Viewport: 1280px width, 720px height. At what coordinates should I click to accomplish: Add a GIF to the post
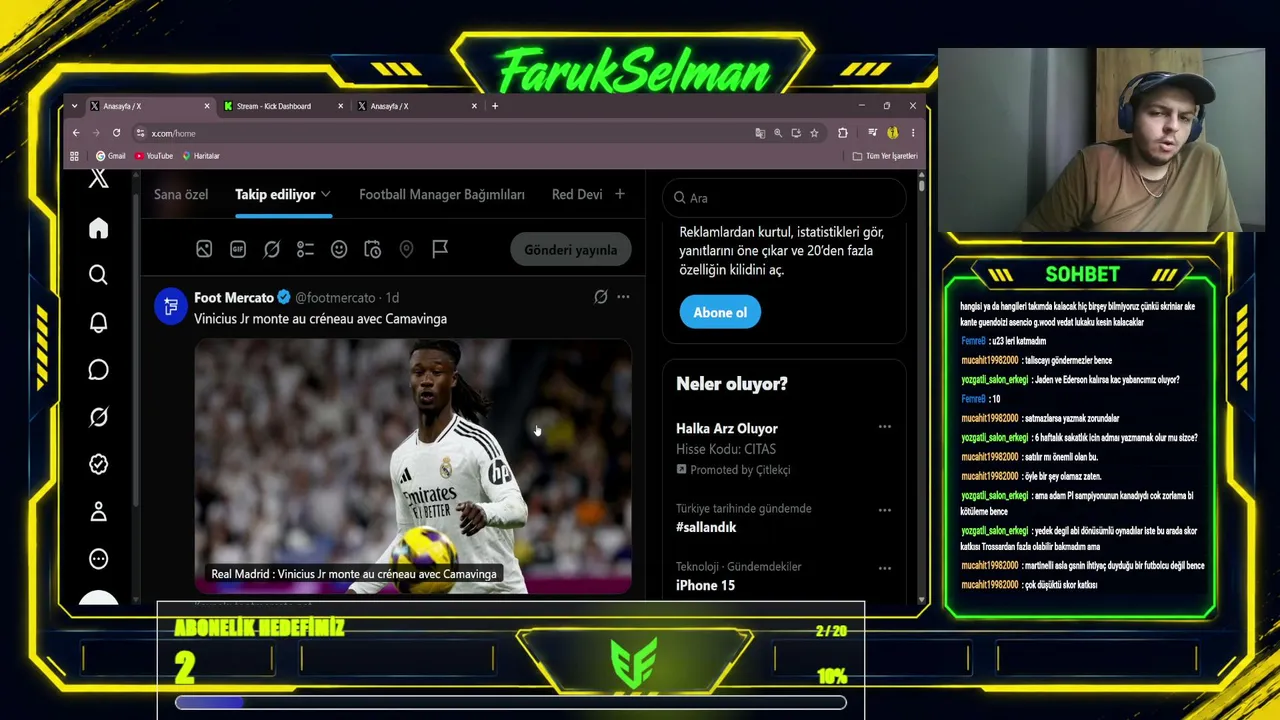(238, 249)
